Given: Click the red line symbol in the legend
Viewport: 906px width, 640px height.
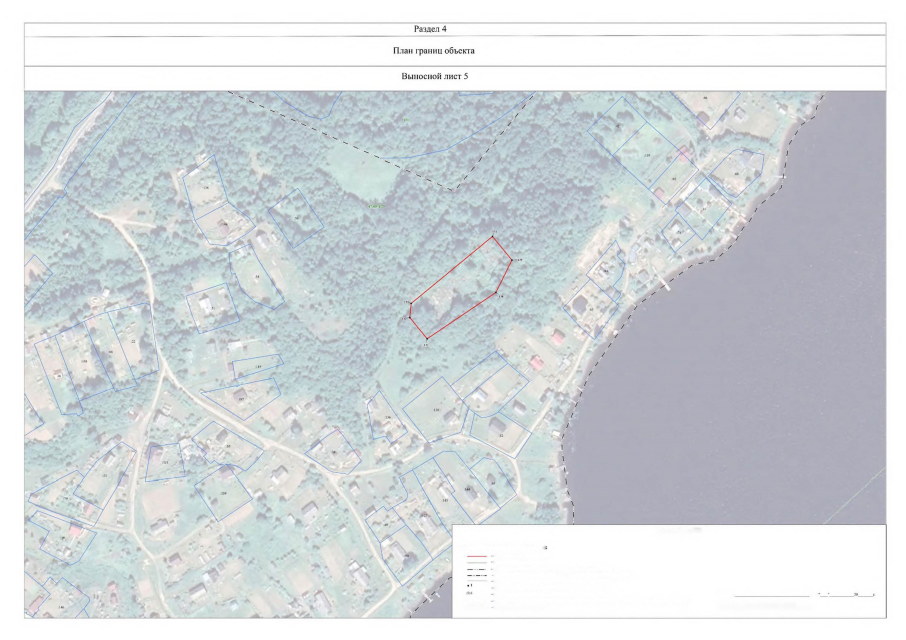Looking at the screenshot, I should (x=476, y=555).
